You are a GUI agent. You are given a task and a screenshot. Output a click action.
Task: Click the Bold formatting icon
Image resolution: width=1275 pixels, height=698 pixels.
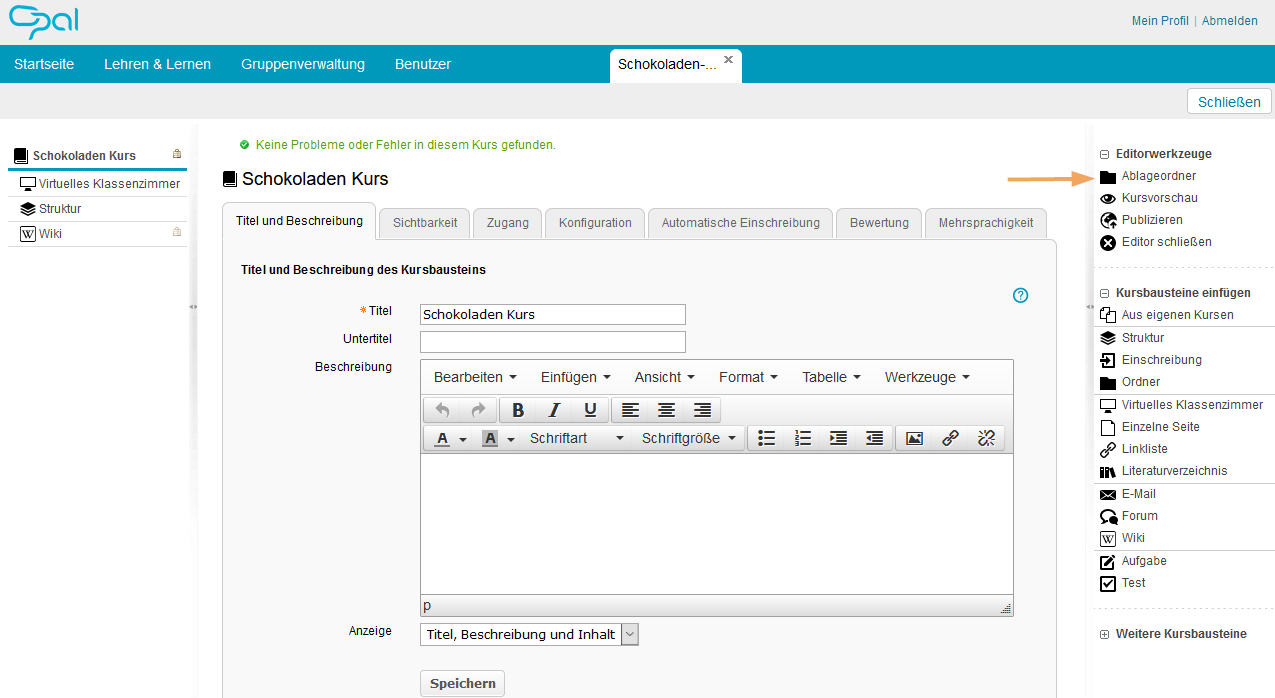518,410
